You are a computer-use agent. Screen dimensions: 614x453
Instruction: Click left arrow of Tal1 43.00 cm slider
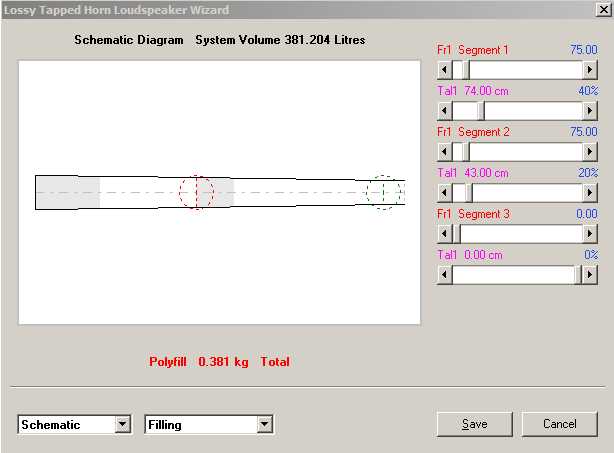coord(444,193)
